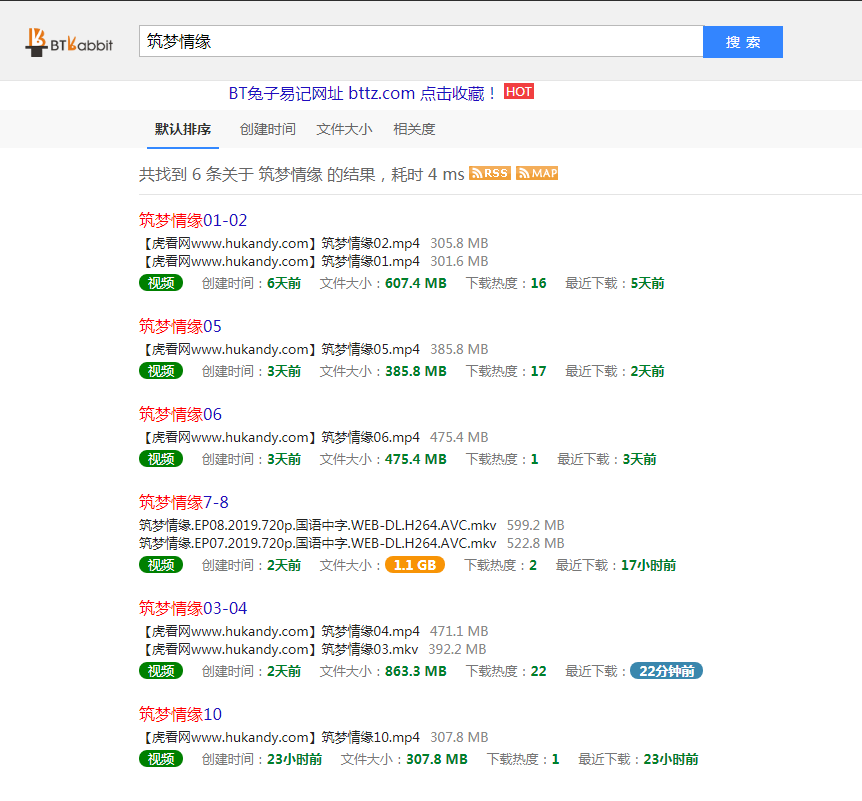Image resolution: width=862 pixels, height=801 pixels.
Task: Click 视频 tag under 筑梦情缘10
Action: 161,759
